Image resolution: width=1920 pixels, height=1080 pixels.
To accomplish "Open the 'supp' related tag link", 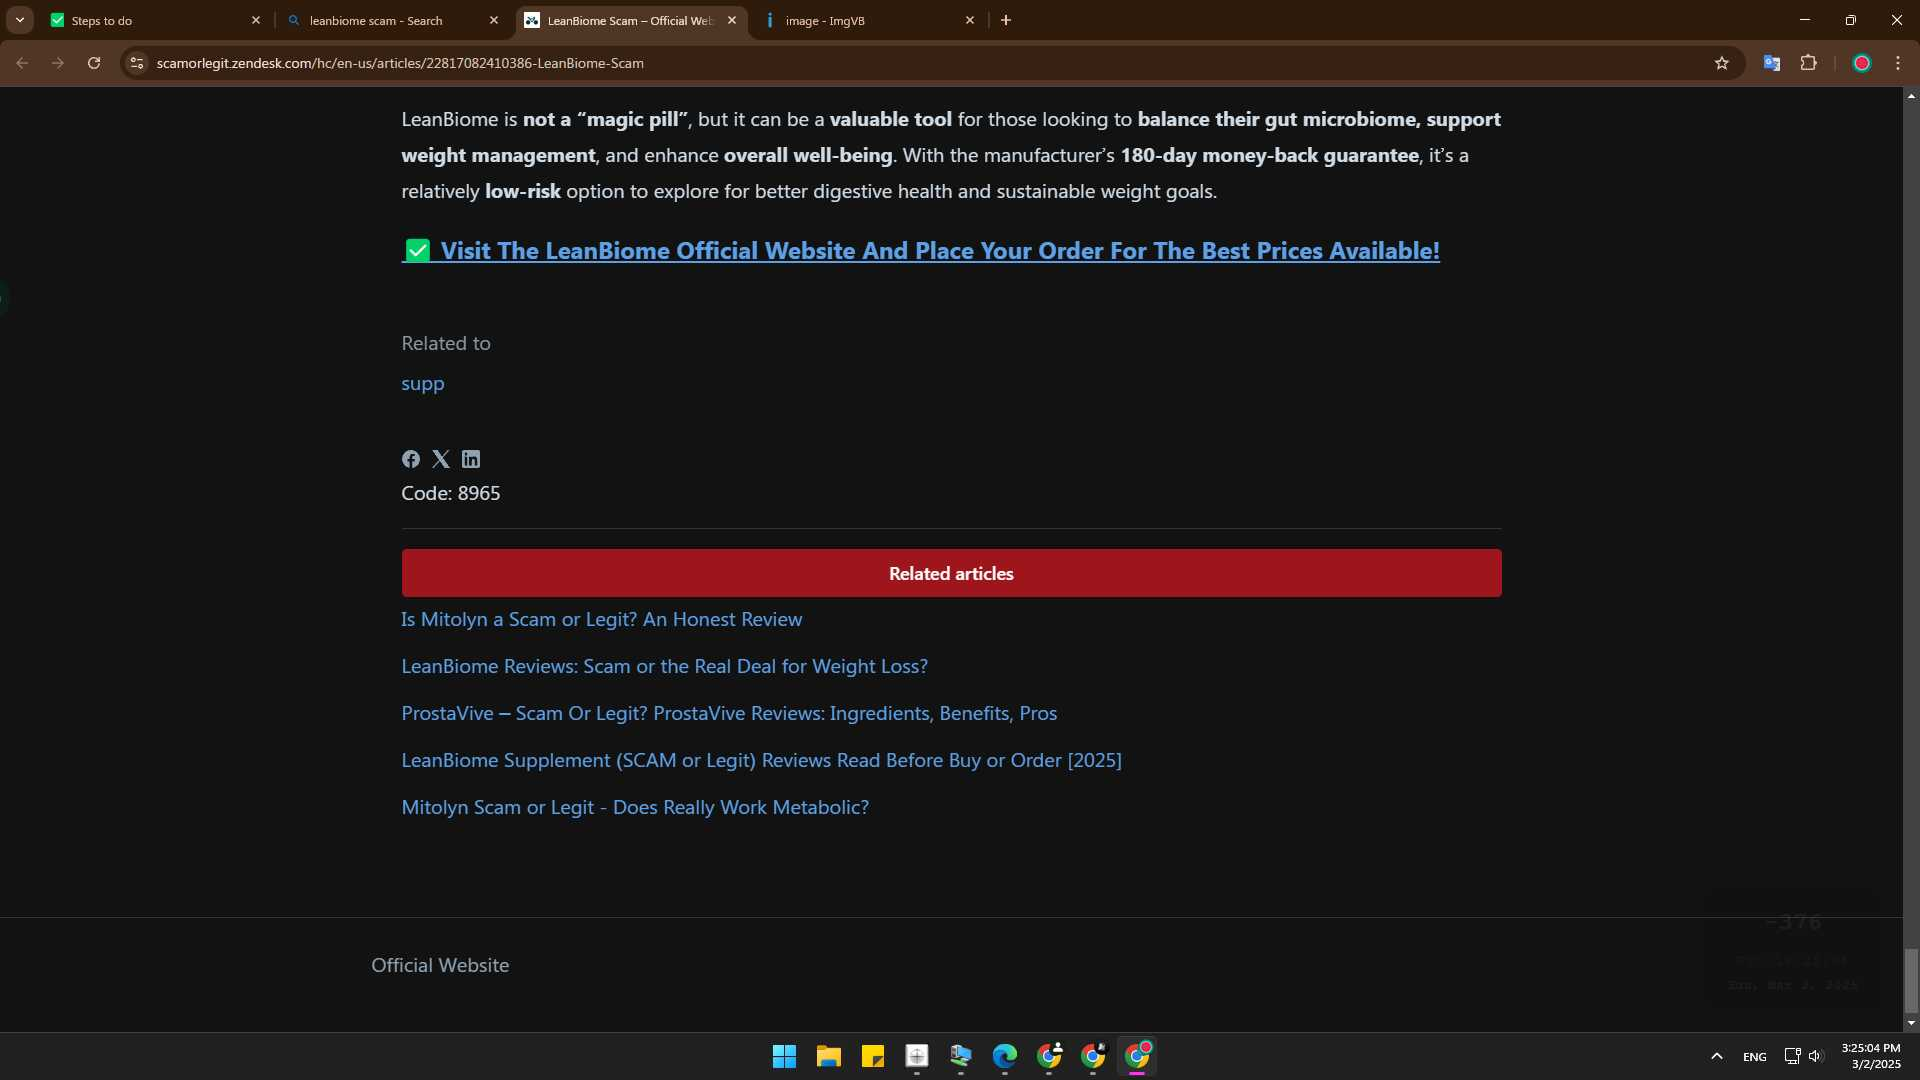I will tap(423, 384).
